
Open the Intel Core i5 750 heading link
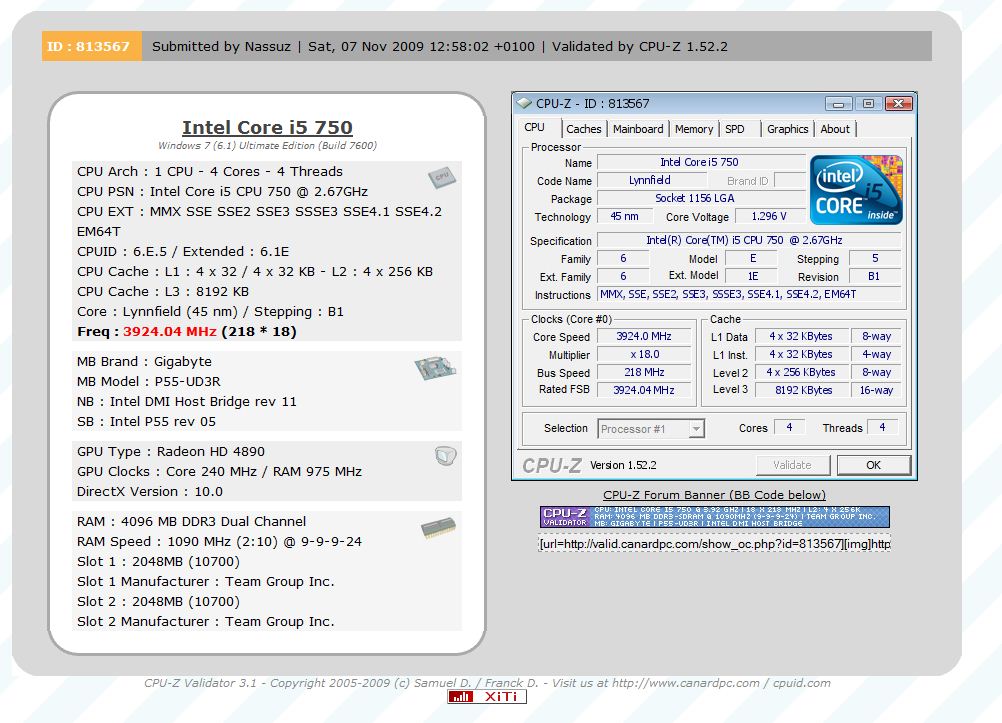pyautogui.click(x=267, y=127)
